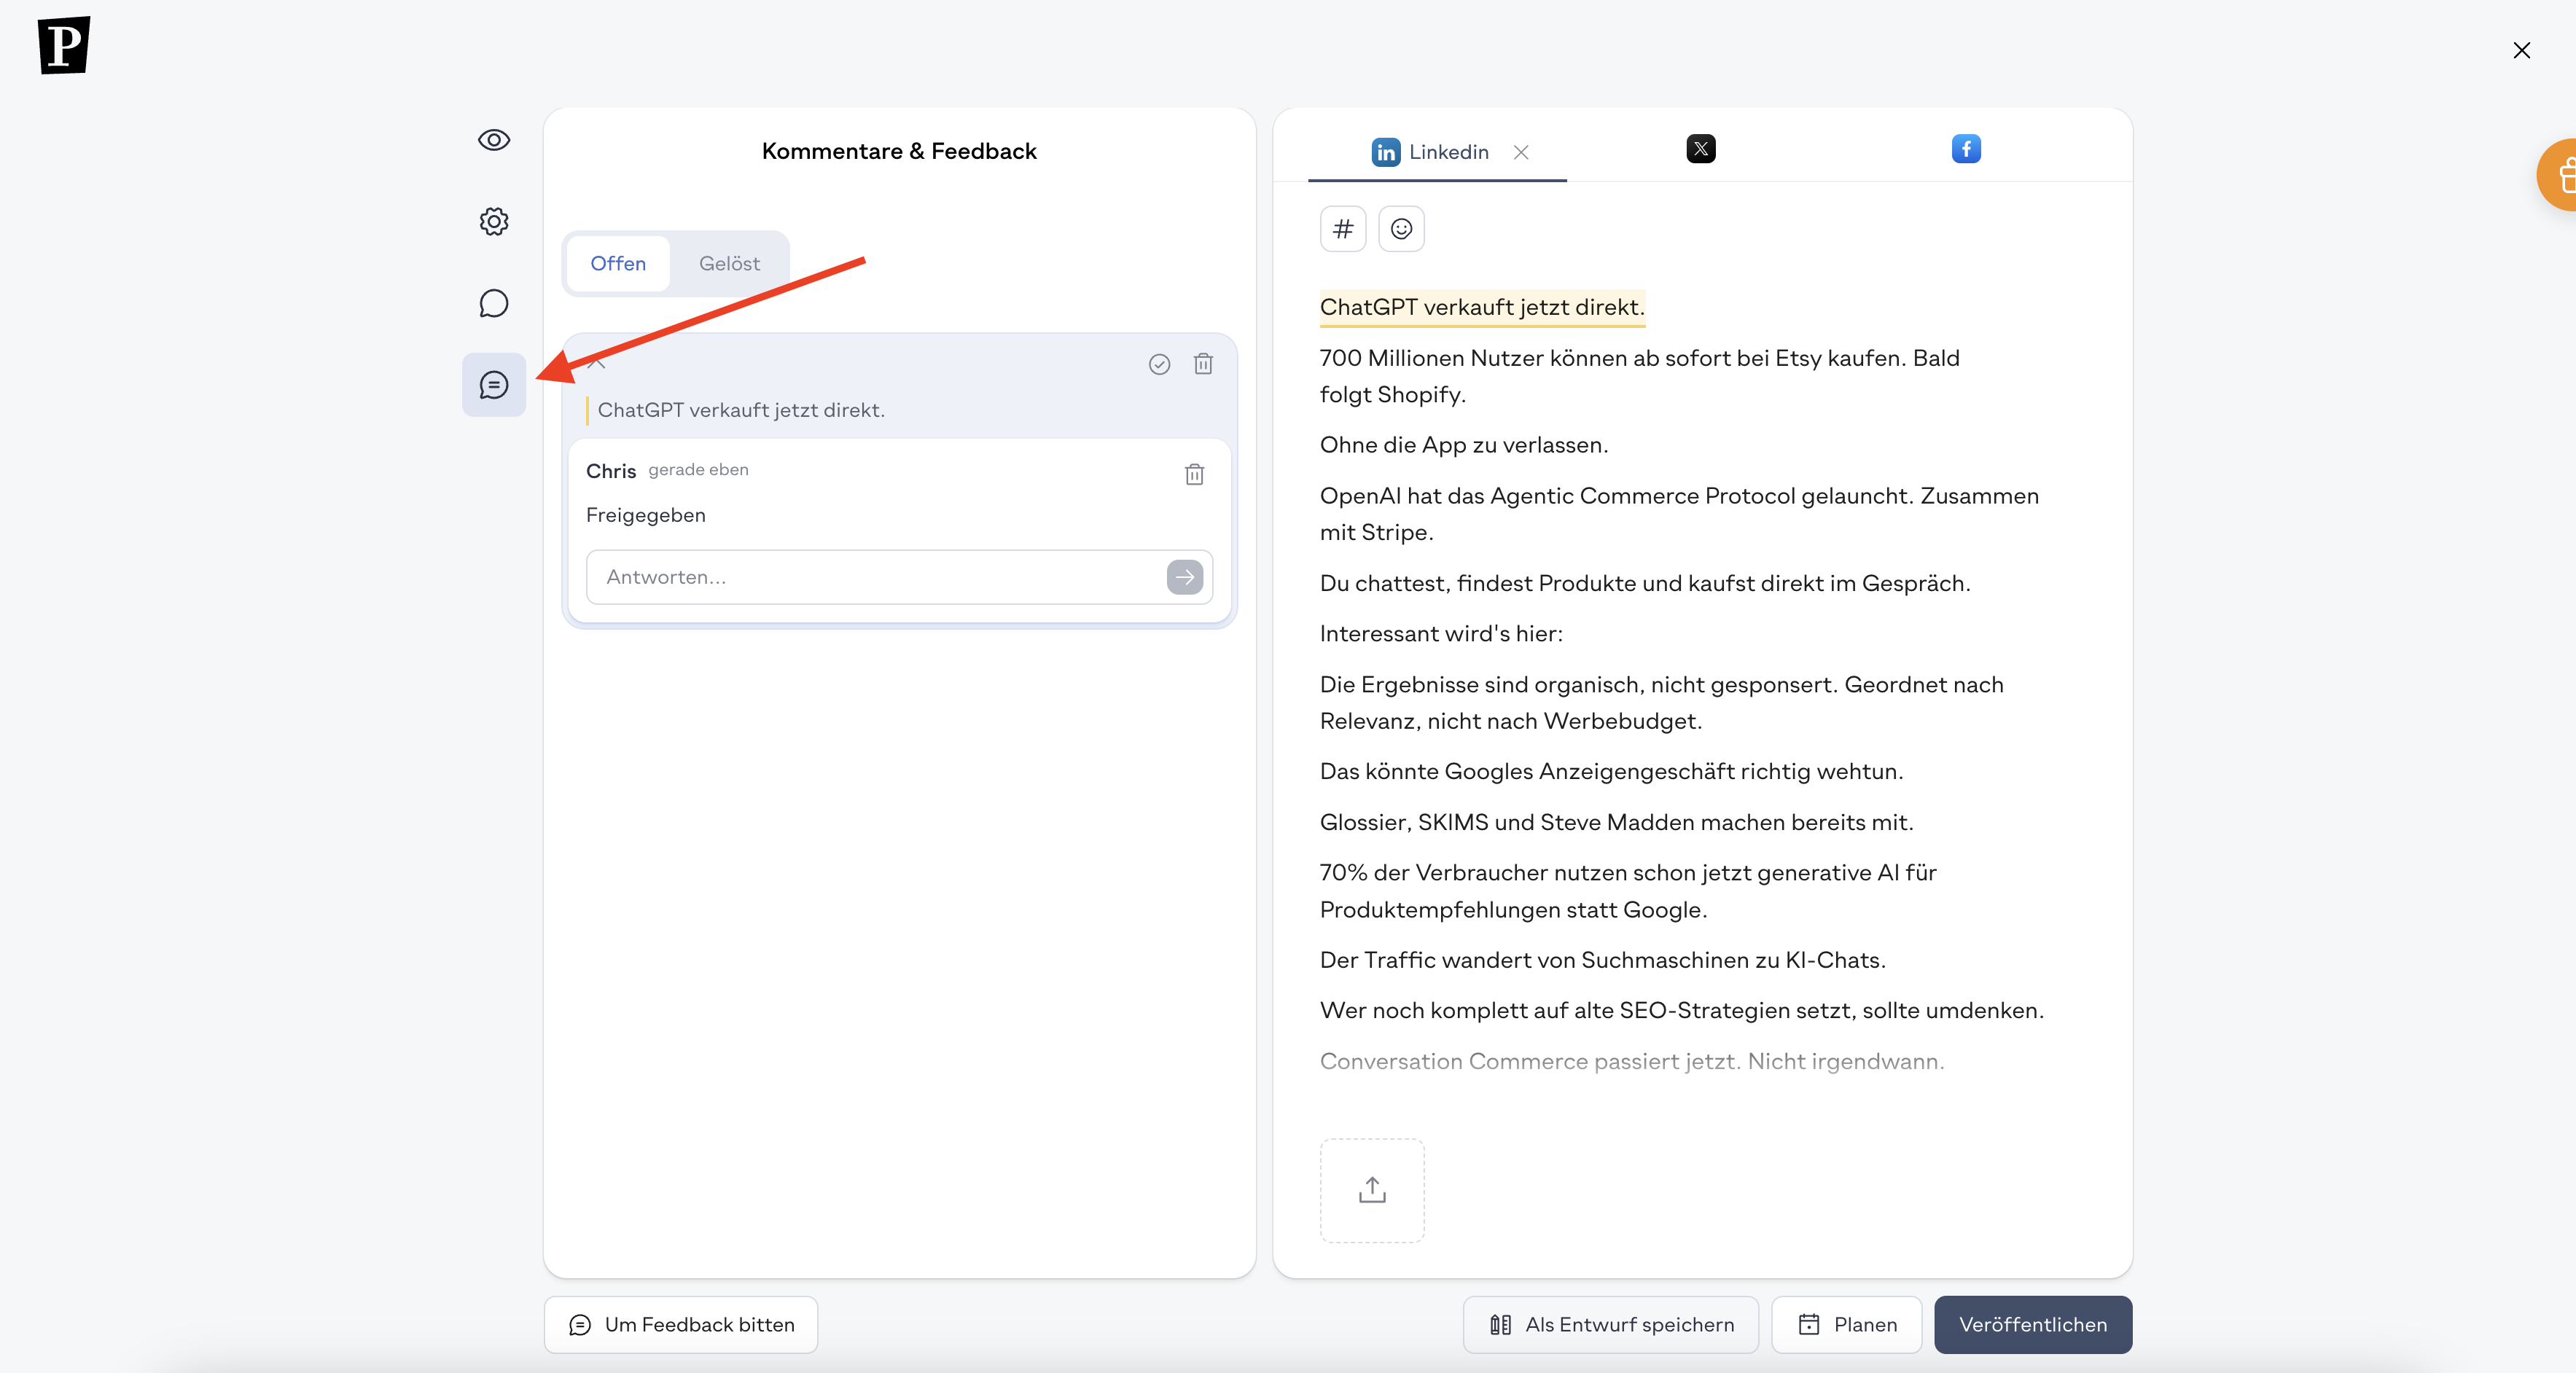
Task: Click the 'Kommentare & Feedback' heading
Action: point(899,151)
